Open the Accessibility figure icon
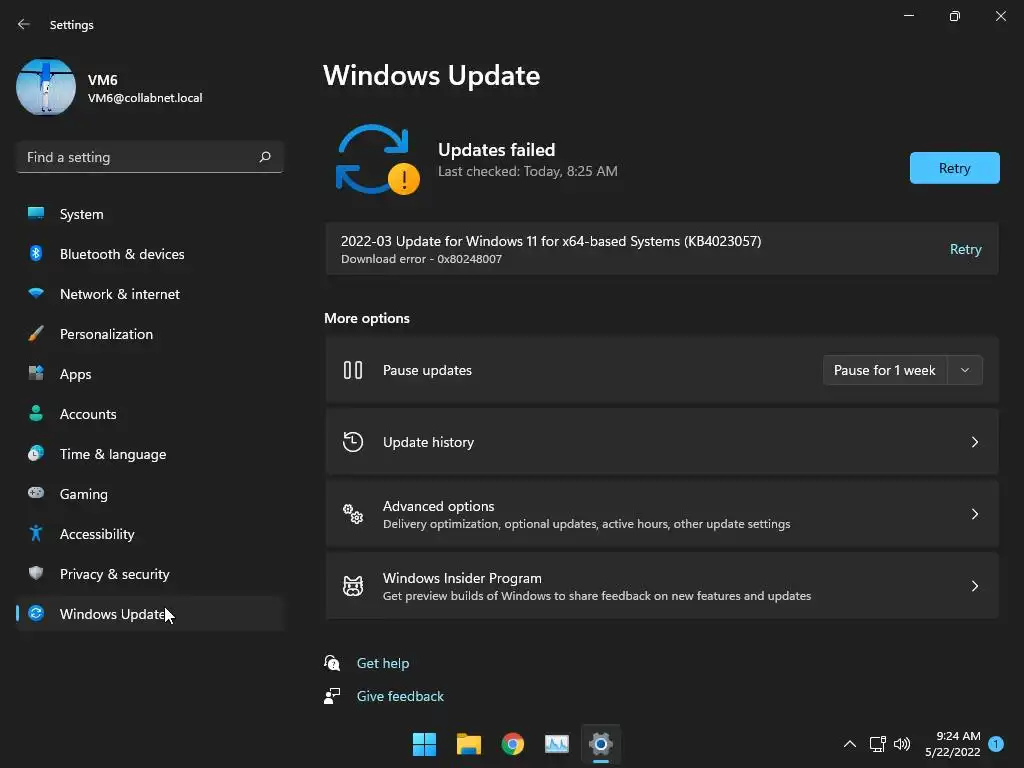This screenshot has width=1024, height=768. click(x=36, y=534)
